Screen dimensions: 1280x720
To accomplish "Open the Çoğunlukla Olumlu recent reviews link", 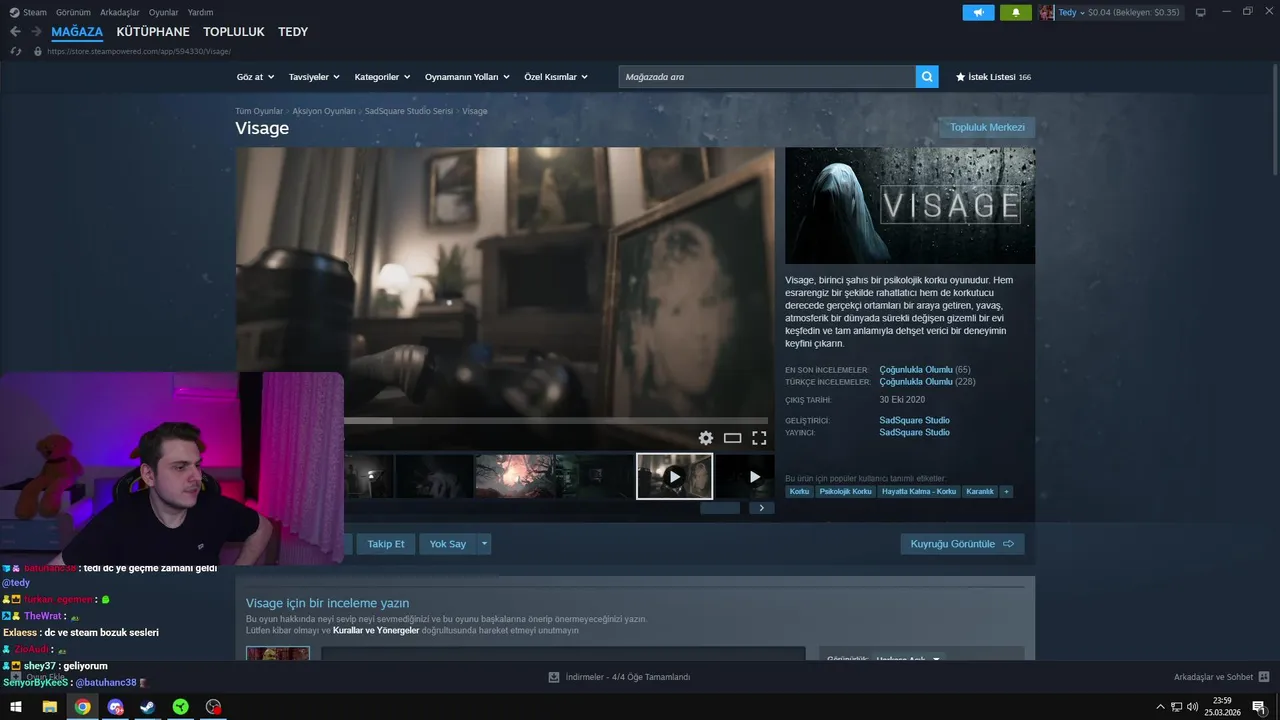I will [916, 370].
